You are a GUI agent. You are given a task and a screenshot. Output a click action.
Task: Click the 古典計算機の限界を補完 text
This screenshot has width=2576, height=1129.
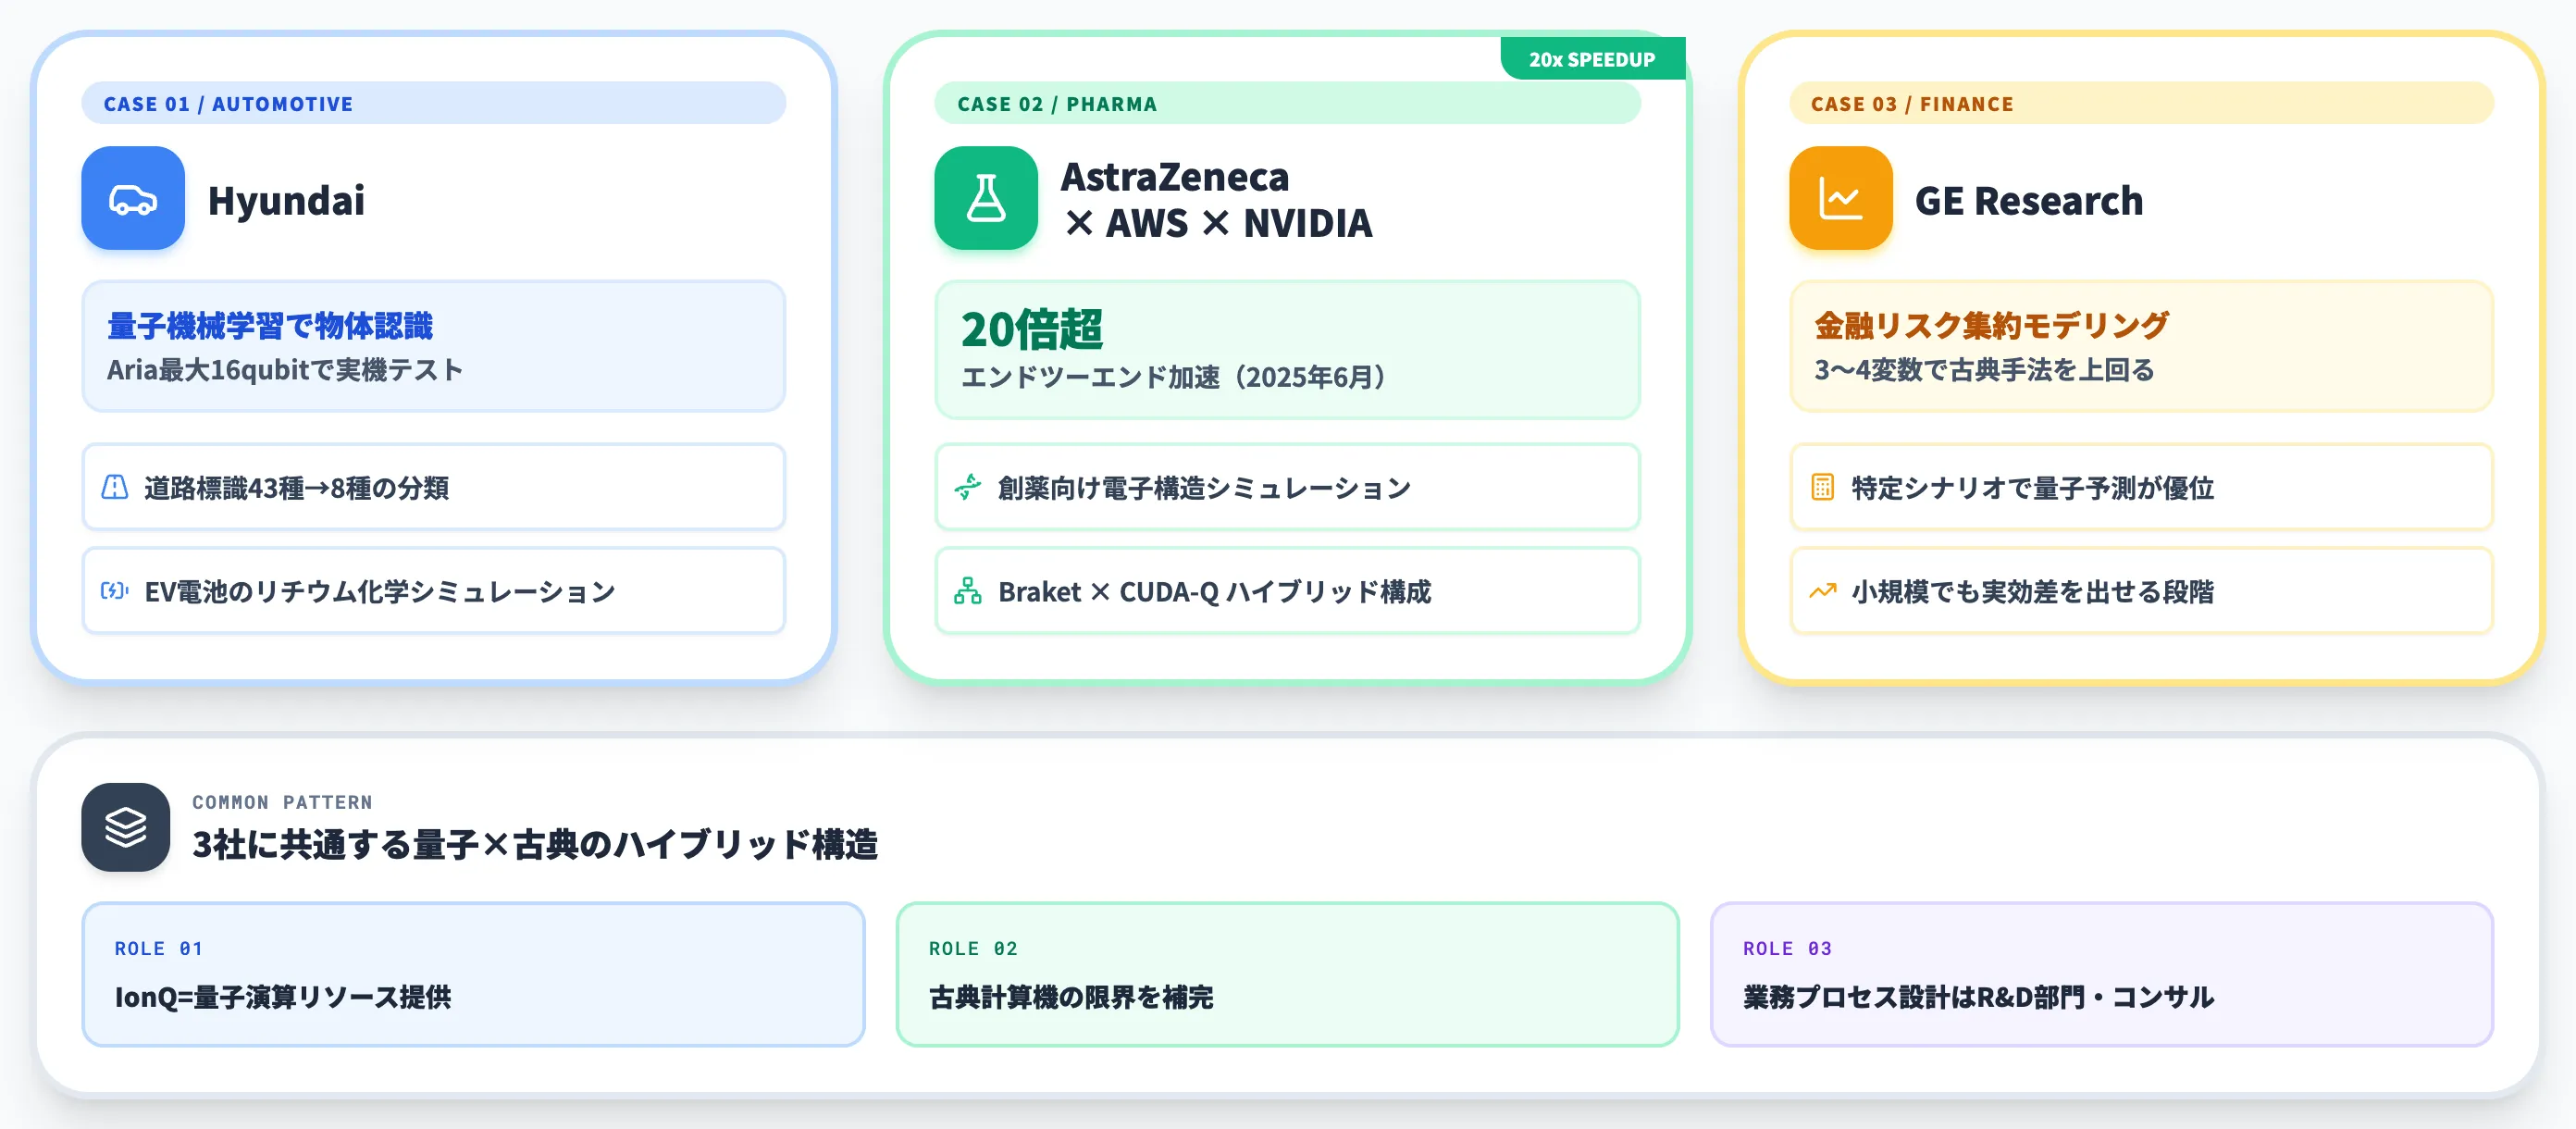1071,997
